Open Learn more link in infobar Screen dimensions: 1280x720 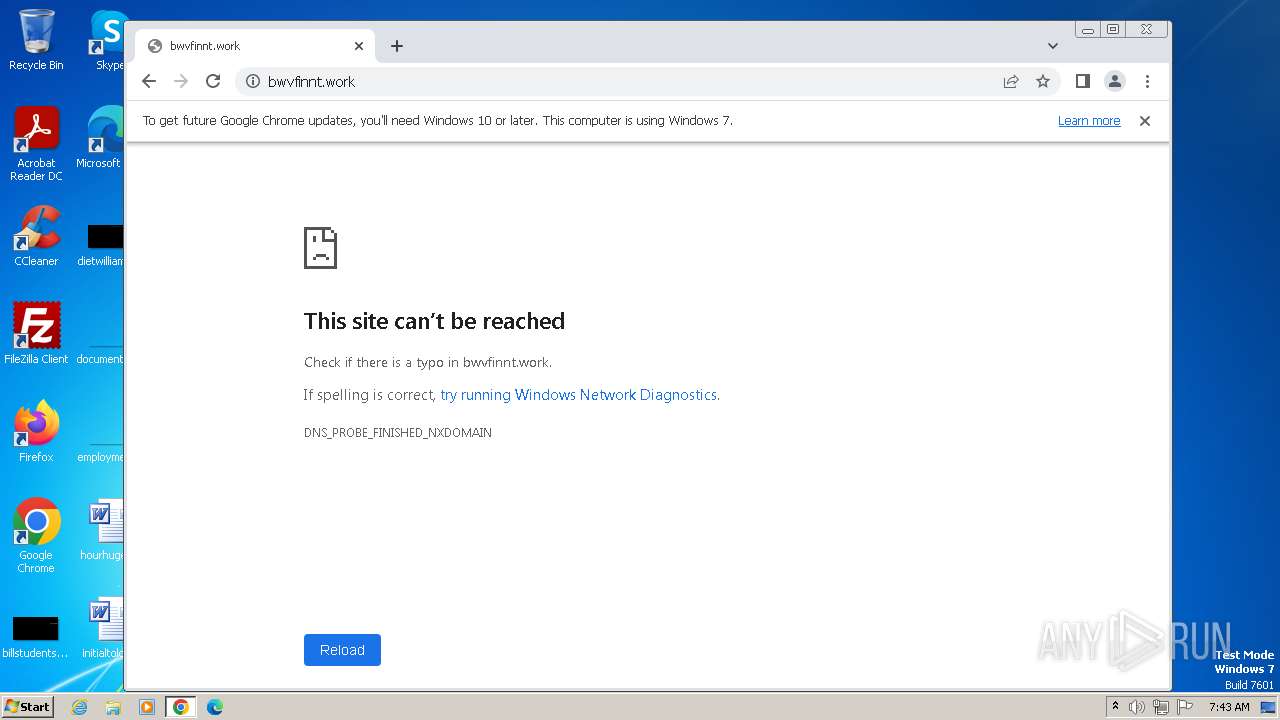click(1089, 121)
